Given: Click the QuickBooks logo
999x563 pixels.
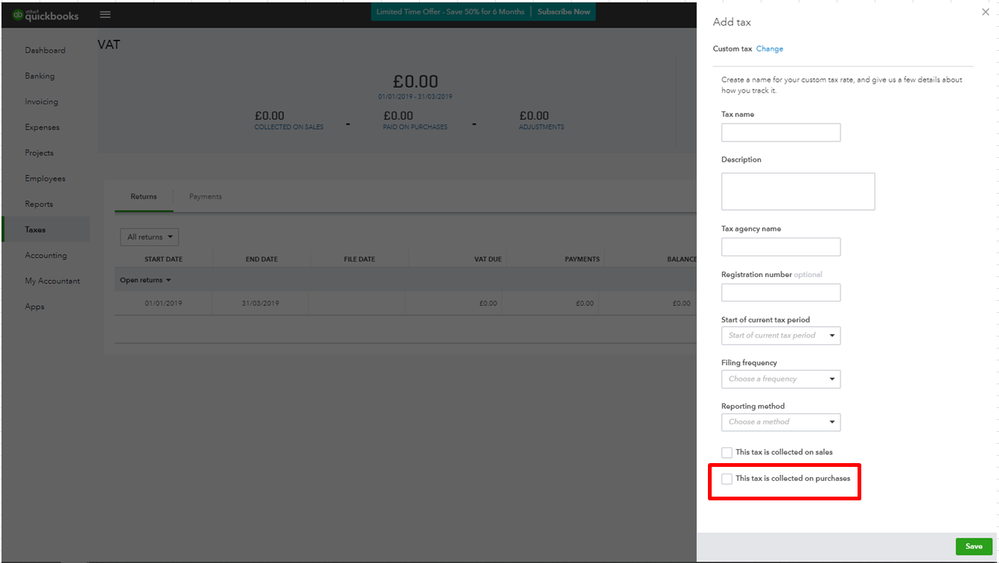Looking at the screenshot, I should [x=46, y=15].
